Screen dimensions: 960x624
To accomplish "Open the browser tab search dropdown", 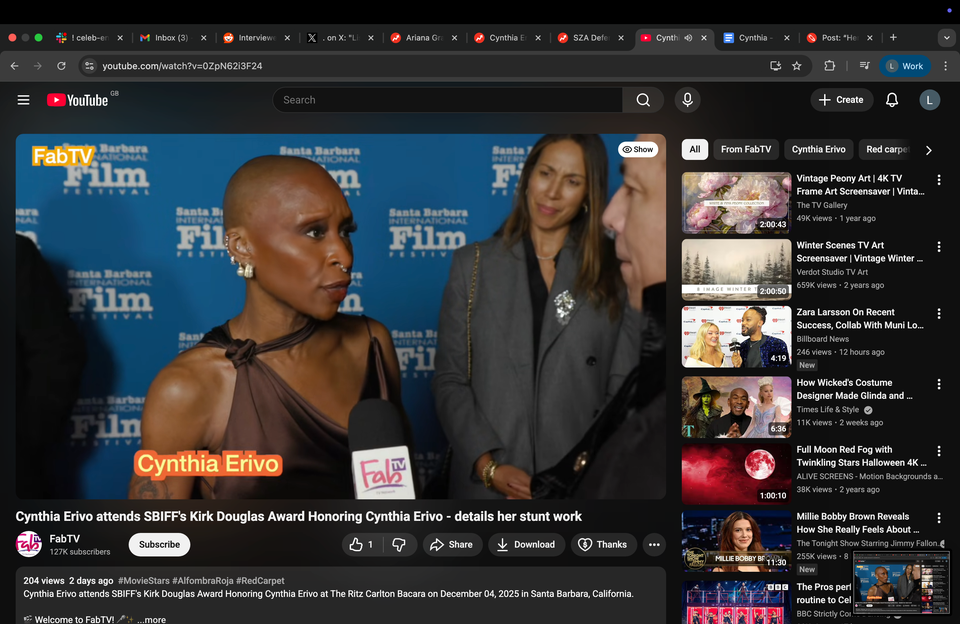I will [x=946, y=38].
